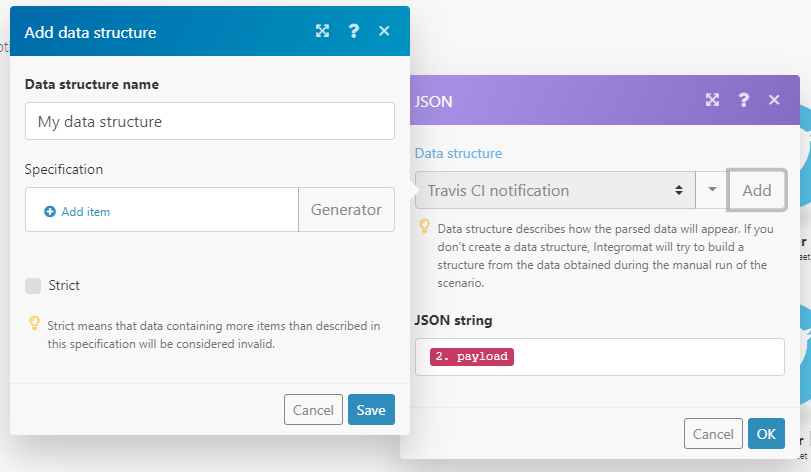Click the Specification label

pos(64,170)
